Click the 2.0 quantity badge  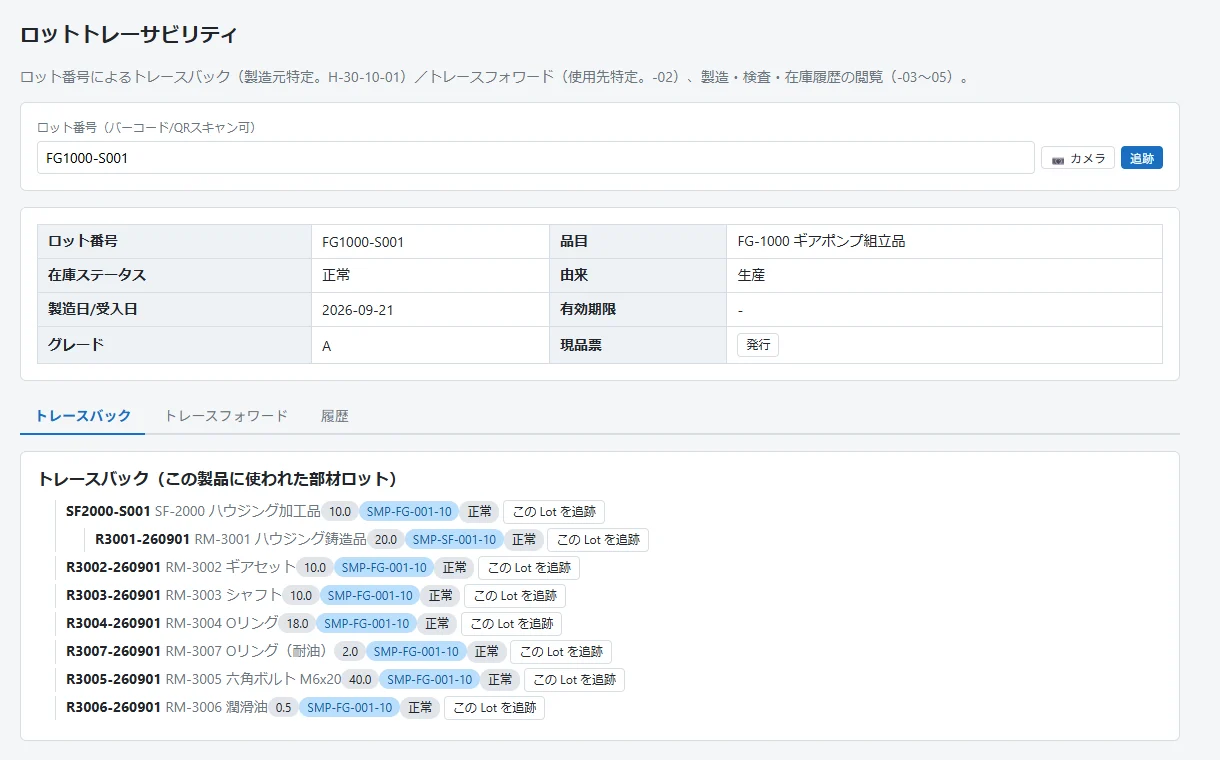pyautogui.click(x=350, y=652)
